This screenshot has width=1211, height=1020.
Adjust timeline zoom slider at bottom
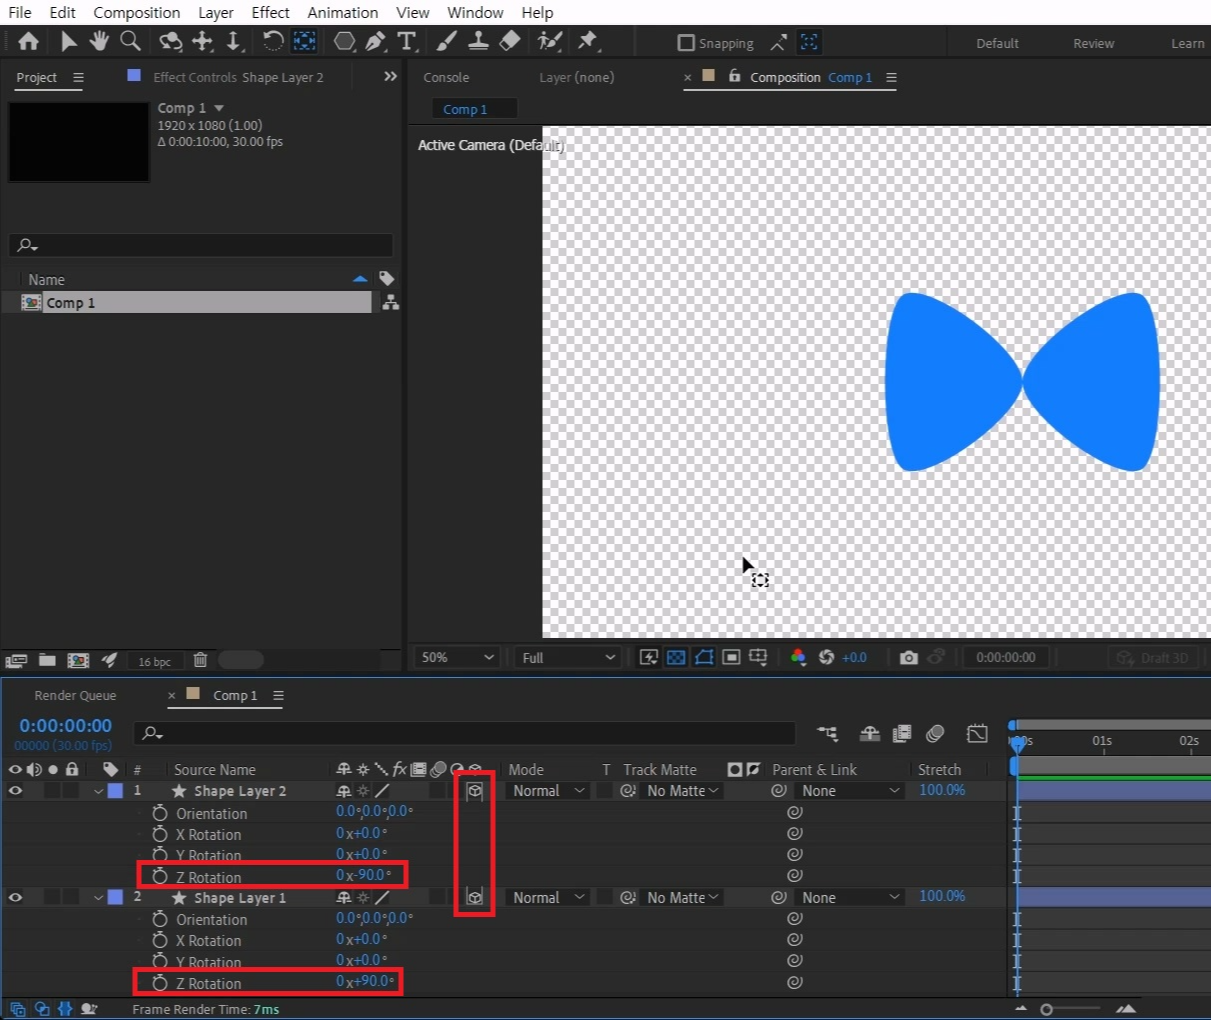(x=1046, y=1009)
